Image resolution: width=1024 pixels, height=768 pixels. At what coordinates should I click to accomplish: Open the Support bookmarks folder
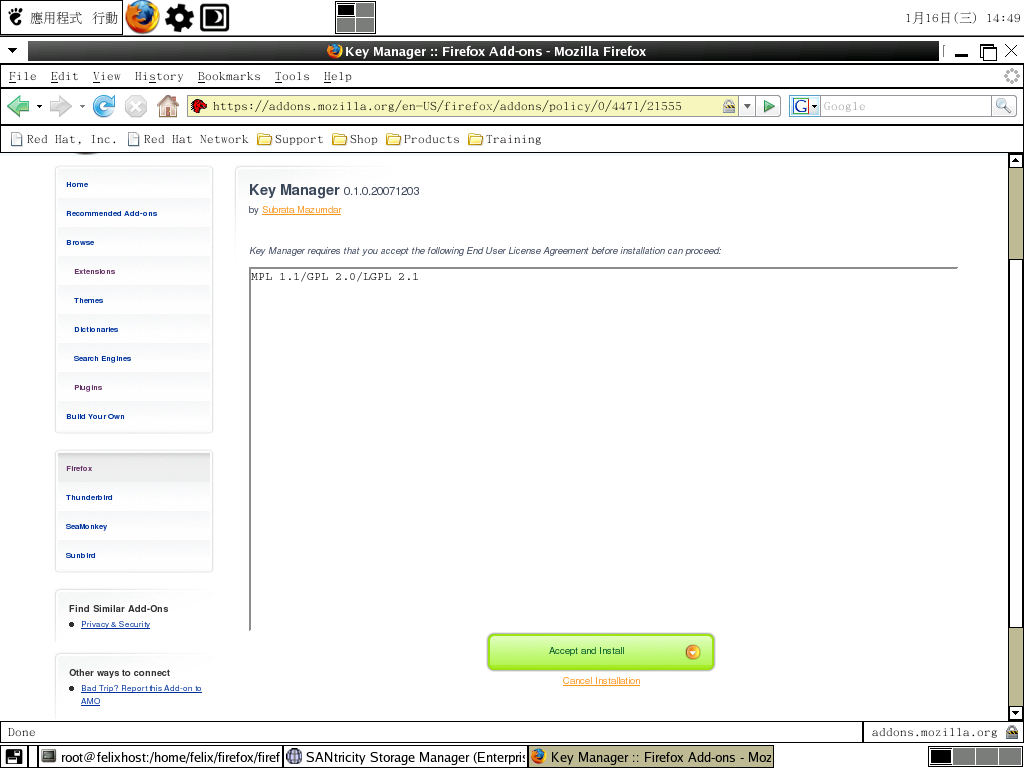(x=290, y=139)
